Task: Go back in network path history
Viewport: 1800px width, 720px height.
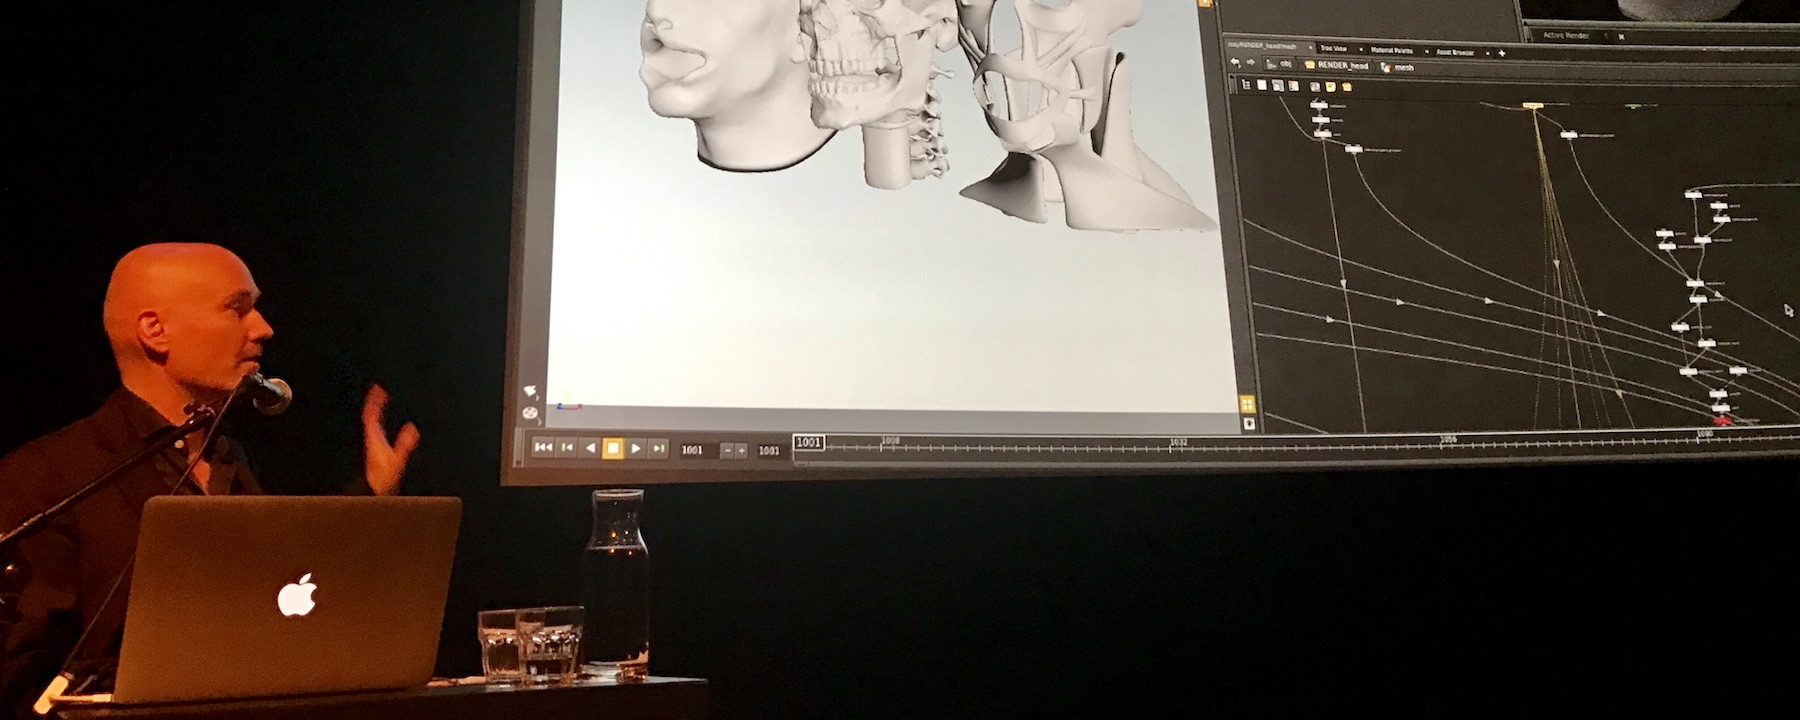Action: pyautogui.click(x=1236, y=62)
